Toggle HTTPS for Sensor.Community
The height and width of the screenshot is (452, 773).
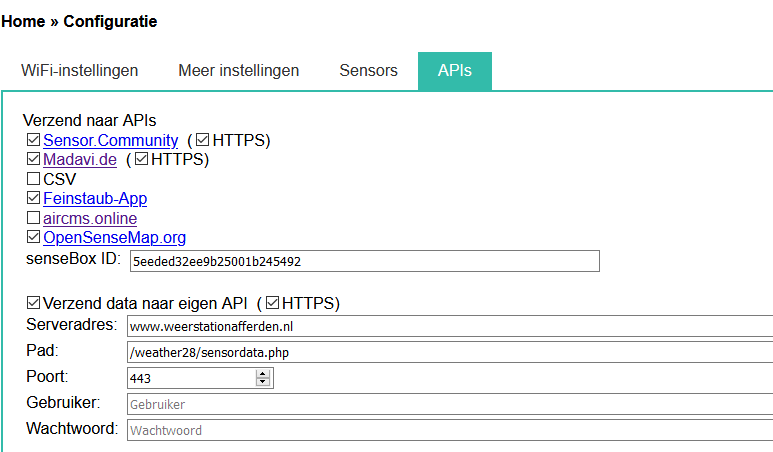[x=203, y=141]
